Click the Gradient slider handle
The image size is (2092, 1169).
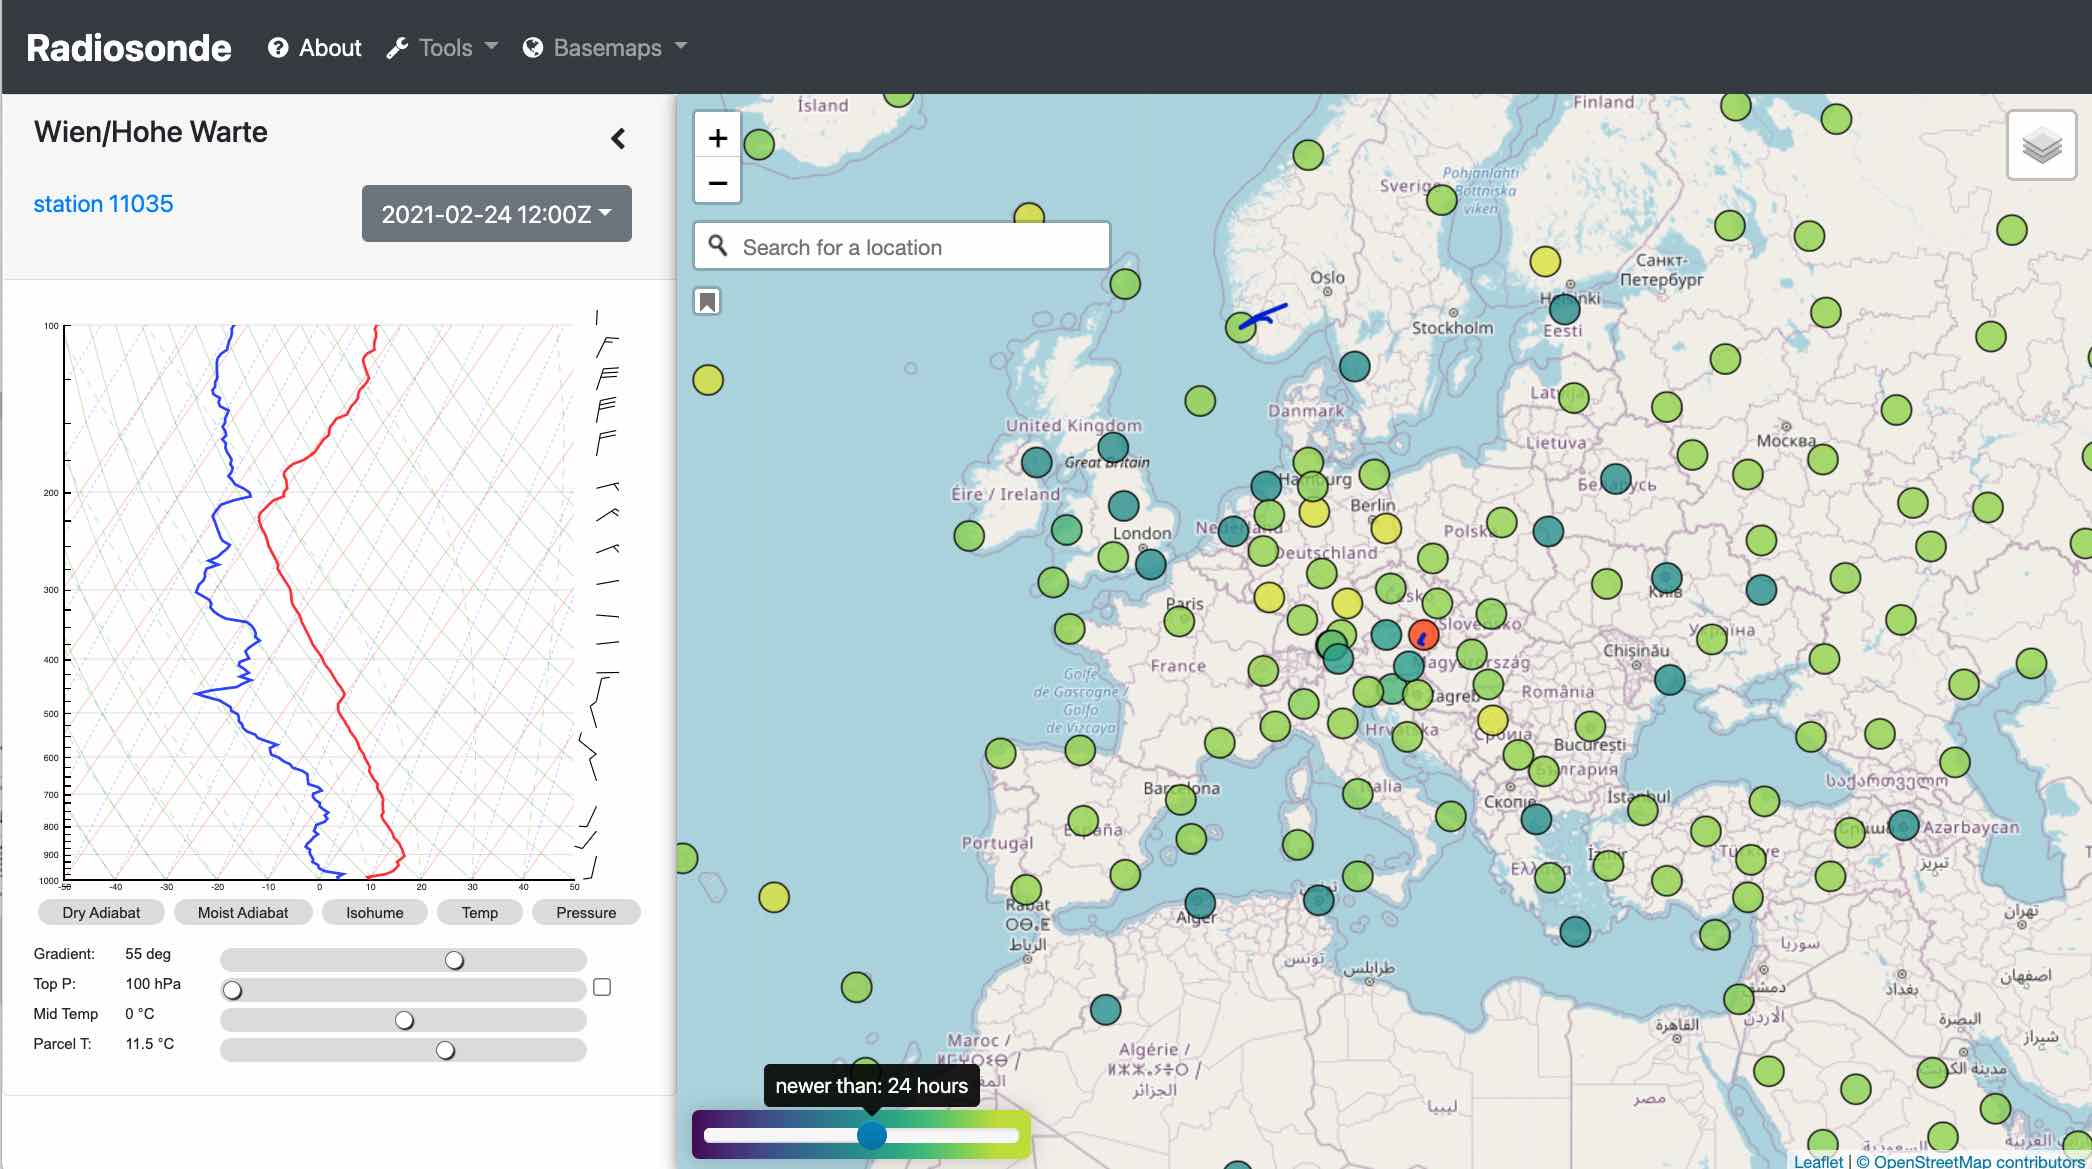(x=454, y=960)
